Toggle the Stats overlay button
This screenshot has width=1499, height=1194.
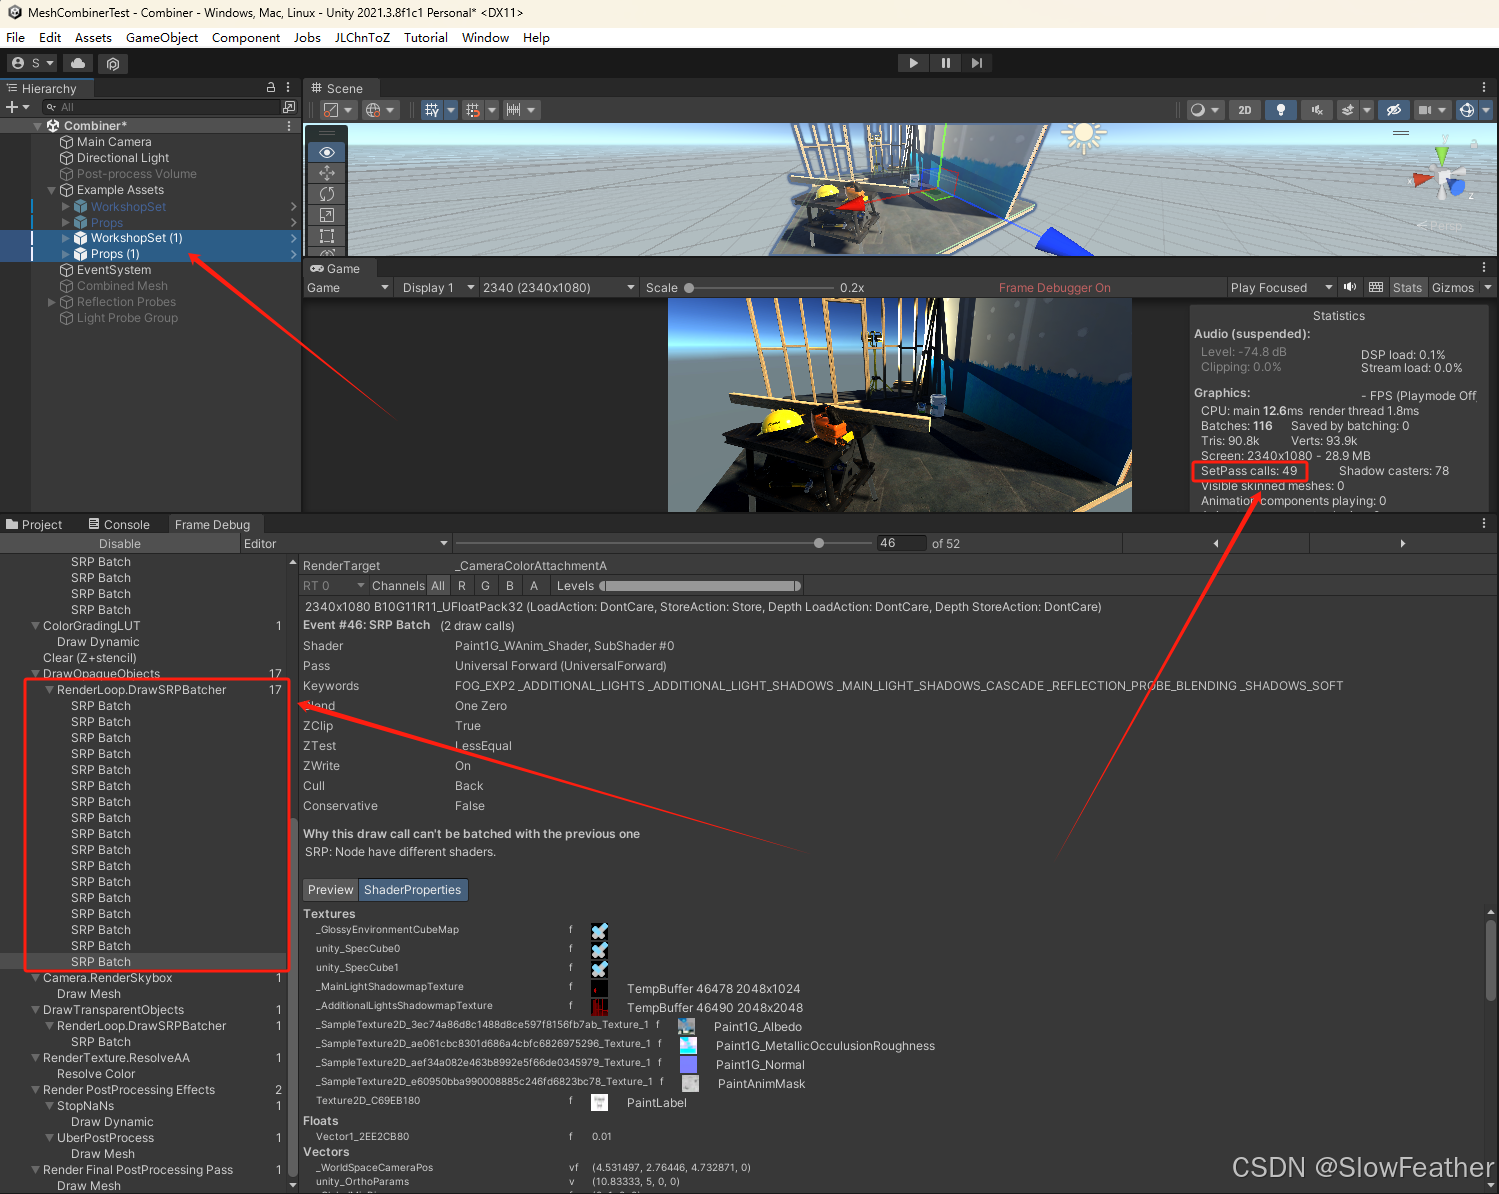click(x=1407, y=287)
